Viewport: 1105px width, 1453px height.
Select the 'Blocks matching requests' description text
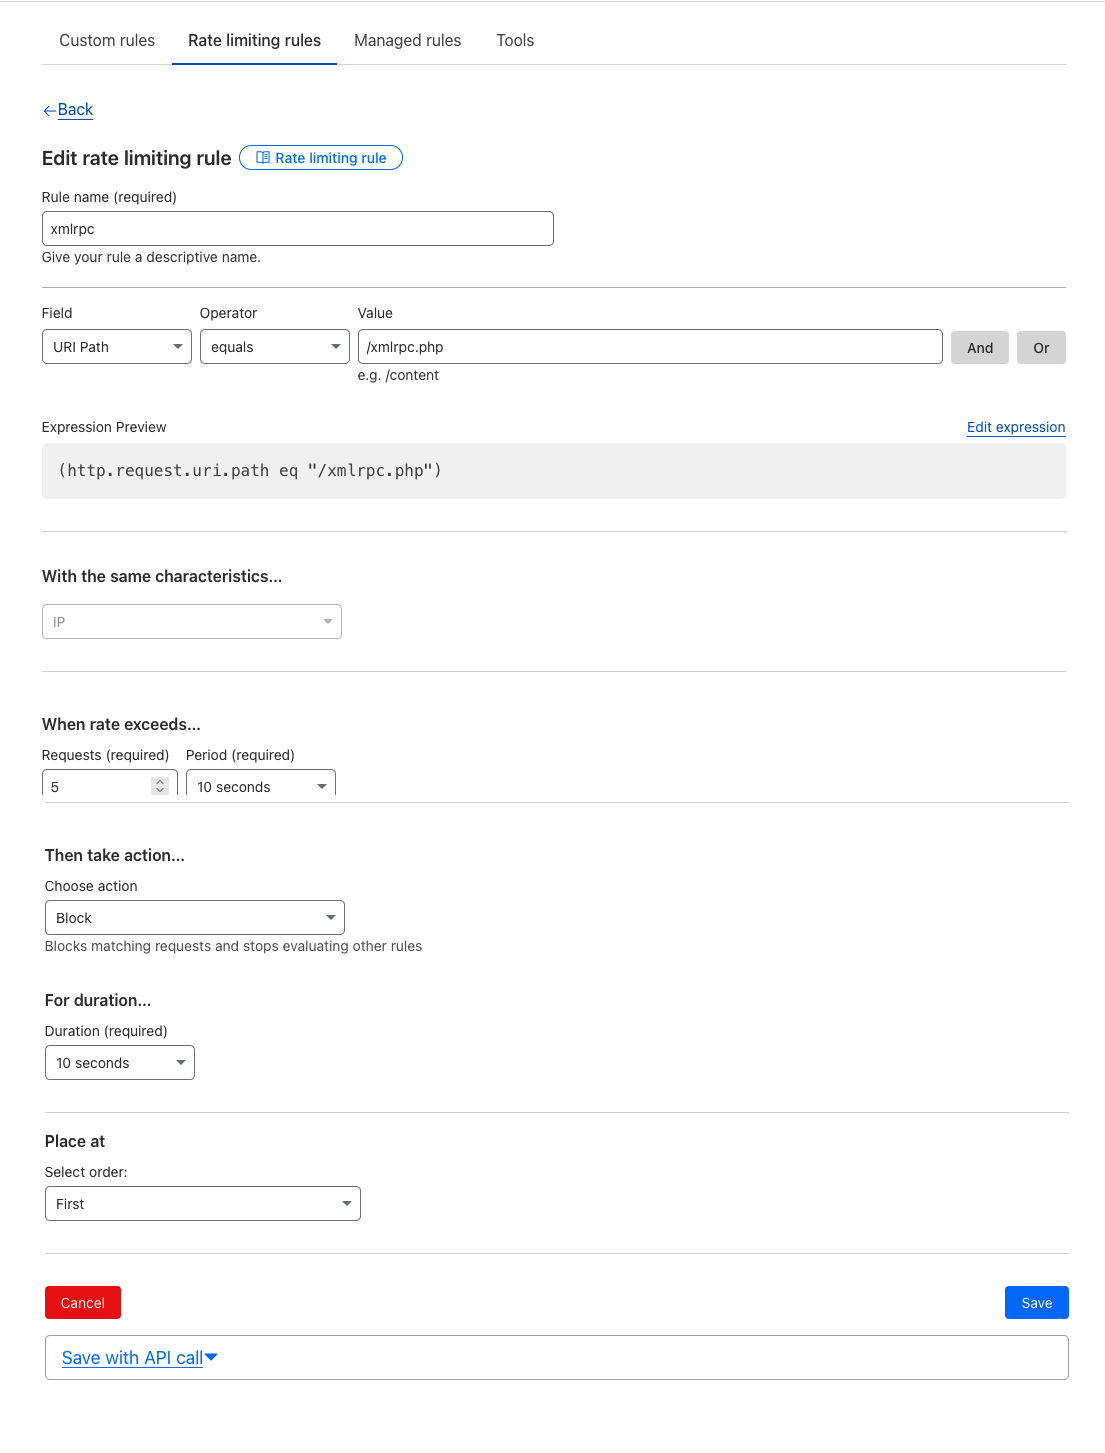(233, 946)
